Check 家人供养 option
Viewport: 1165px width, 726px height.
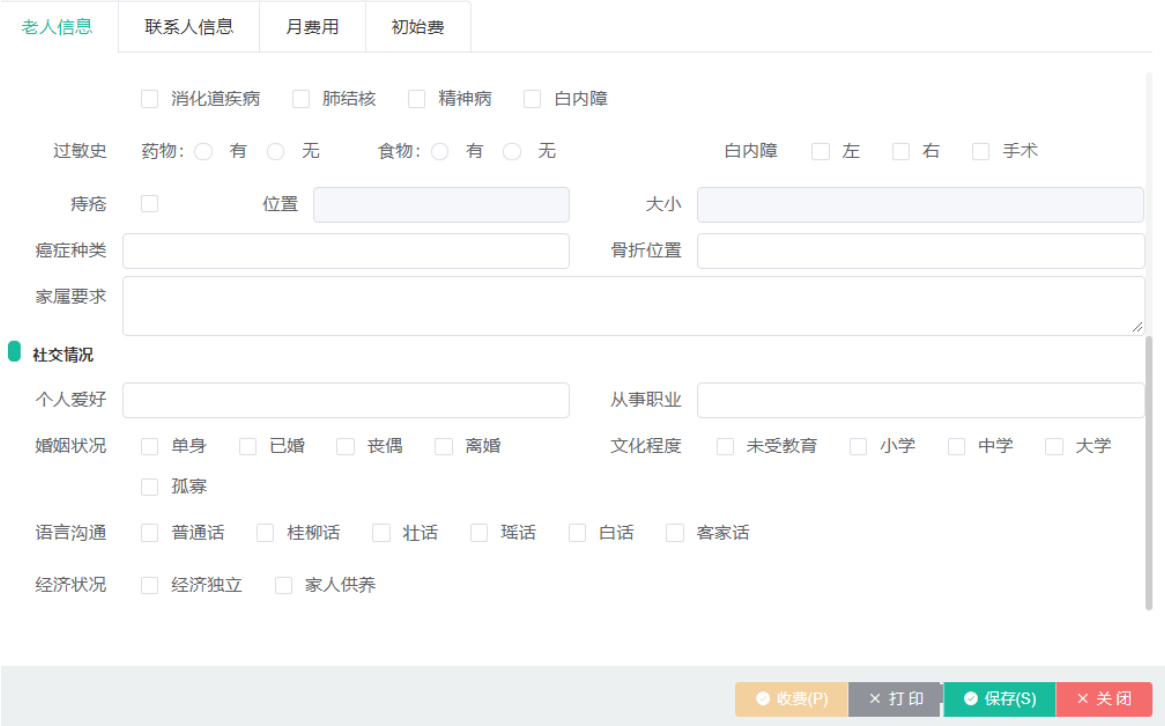point(283,586)
